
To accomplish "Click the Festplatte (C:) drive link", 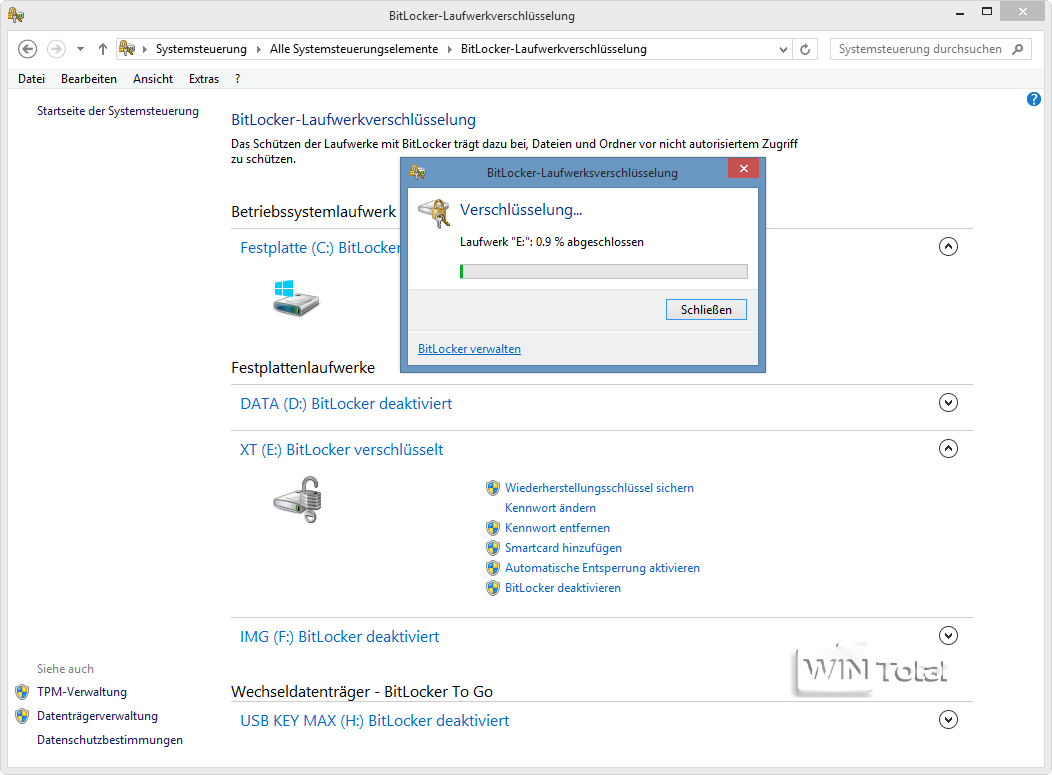I will pyautogui.click(x=320, y=248).
